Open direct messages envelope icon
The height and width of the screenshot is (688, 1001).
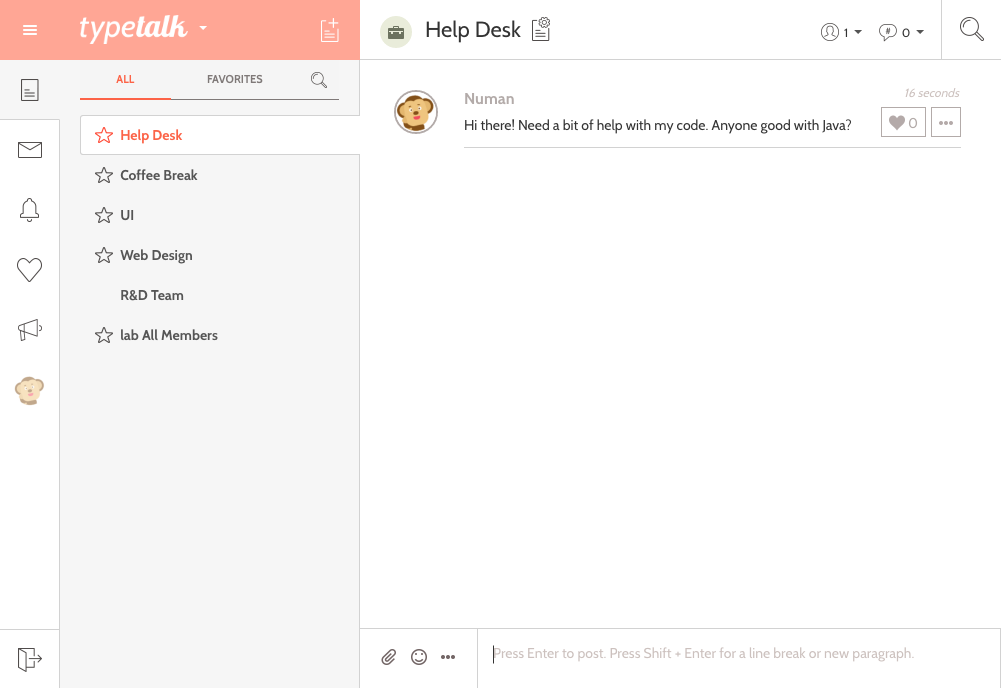pyautogui.click(x=29, y=150)
